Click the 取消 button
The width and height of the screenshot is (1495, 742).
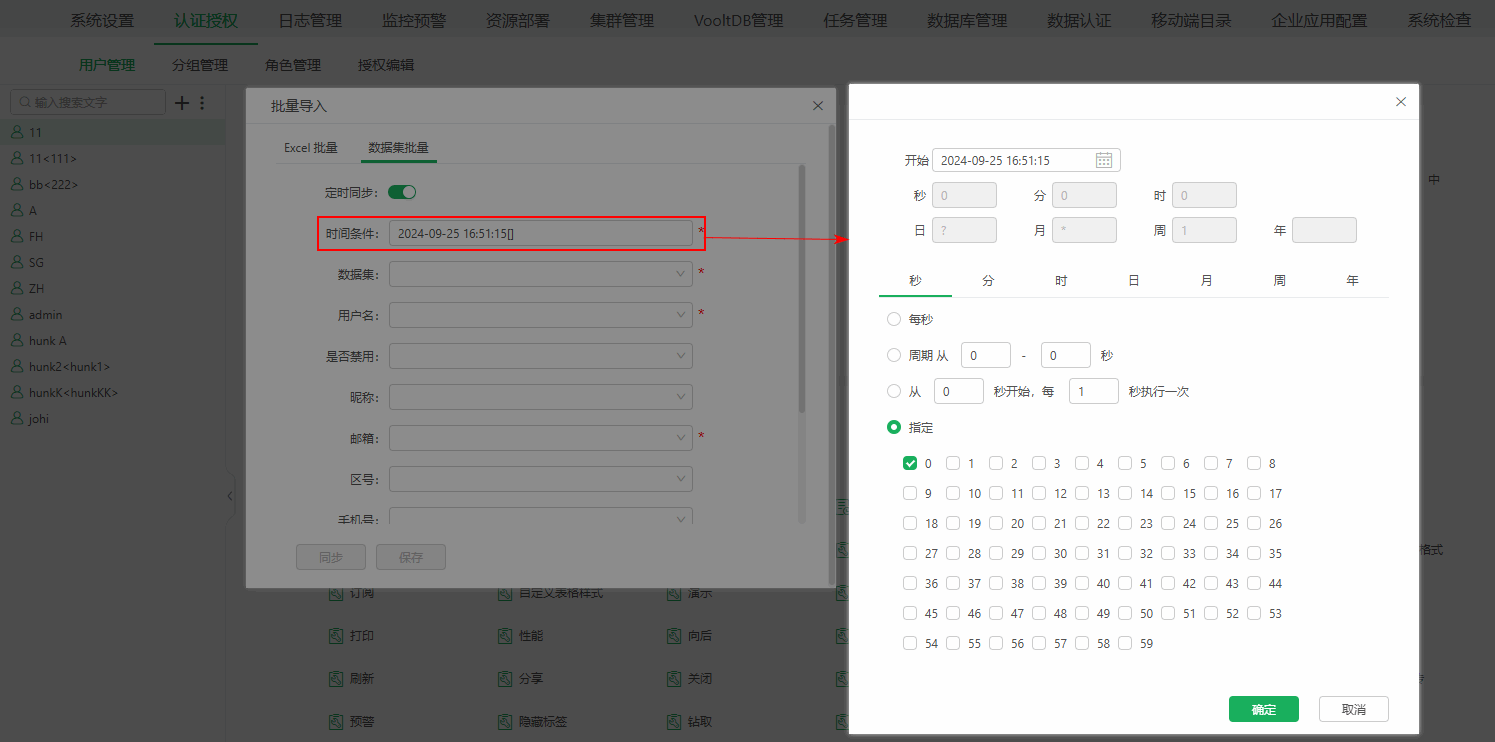point(1354,709)
